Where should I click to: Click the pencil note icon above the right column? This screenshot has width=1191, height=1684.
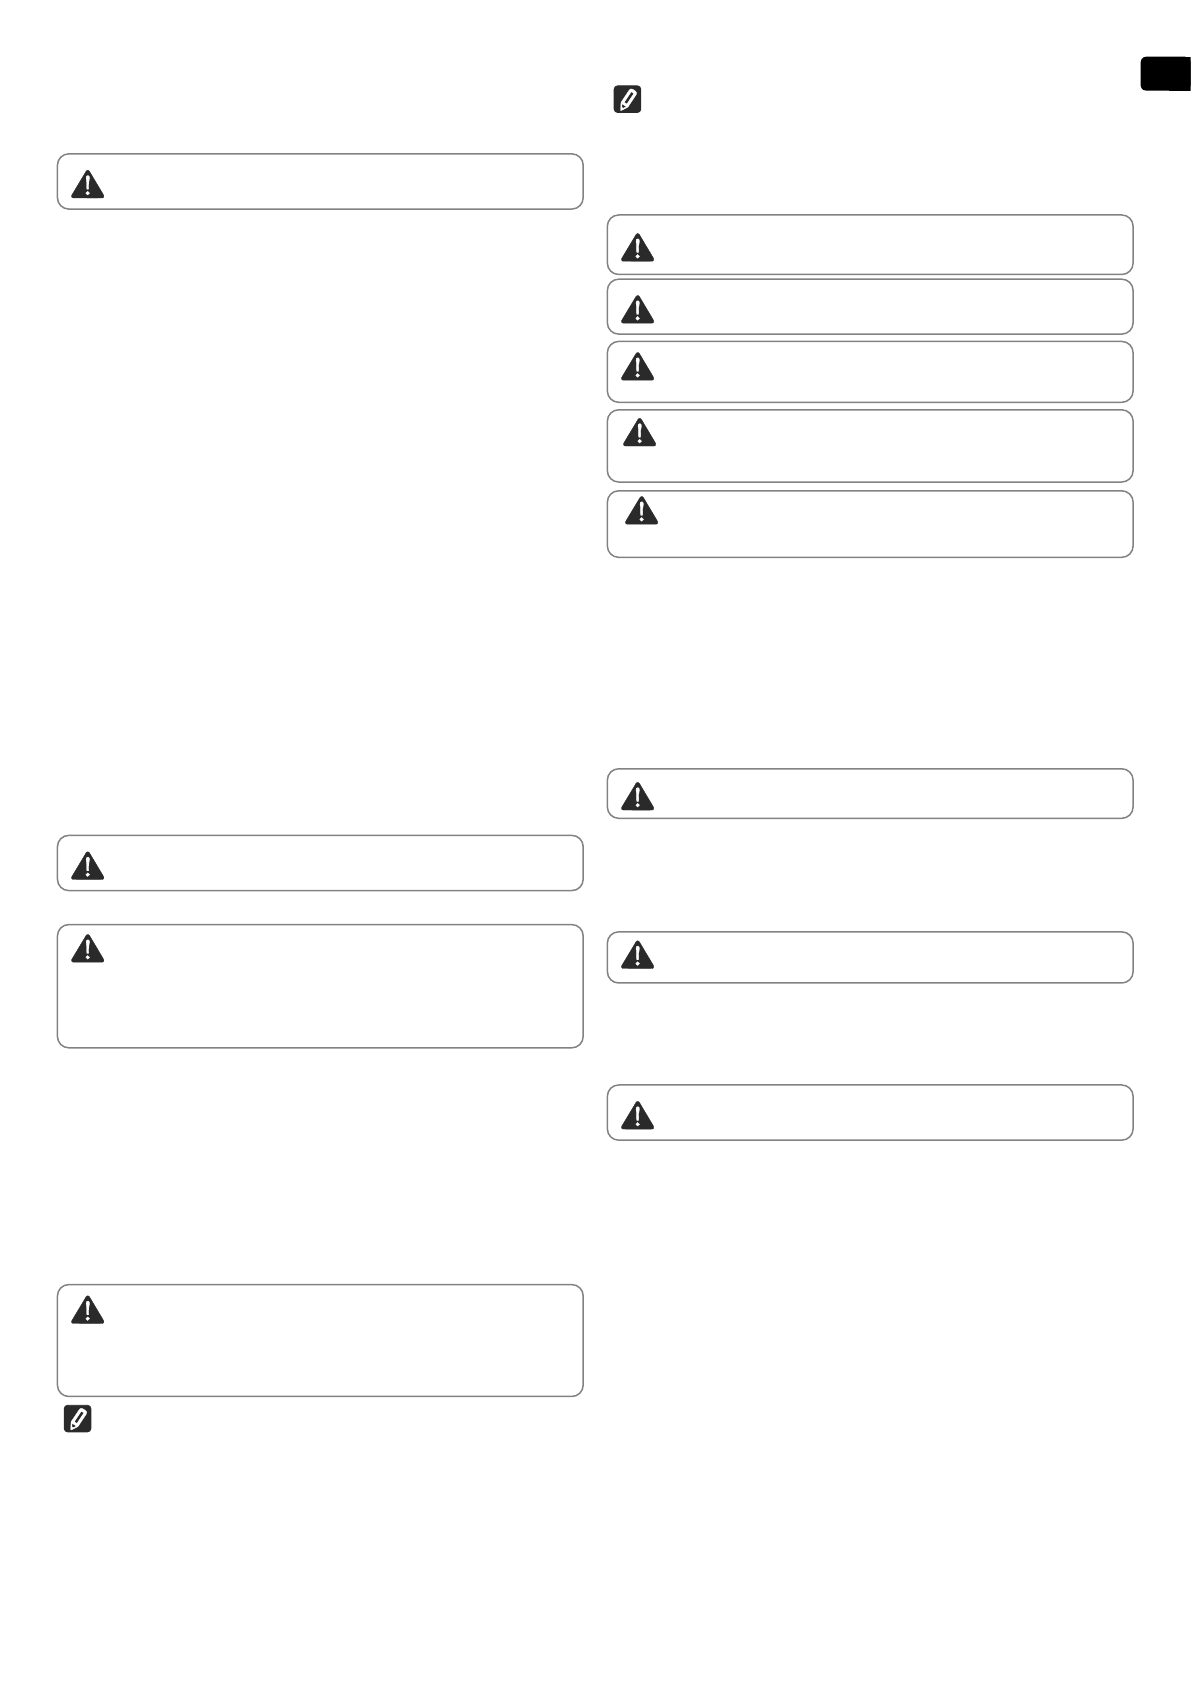click(627, 100)
